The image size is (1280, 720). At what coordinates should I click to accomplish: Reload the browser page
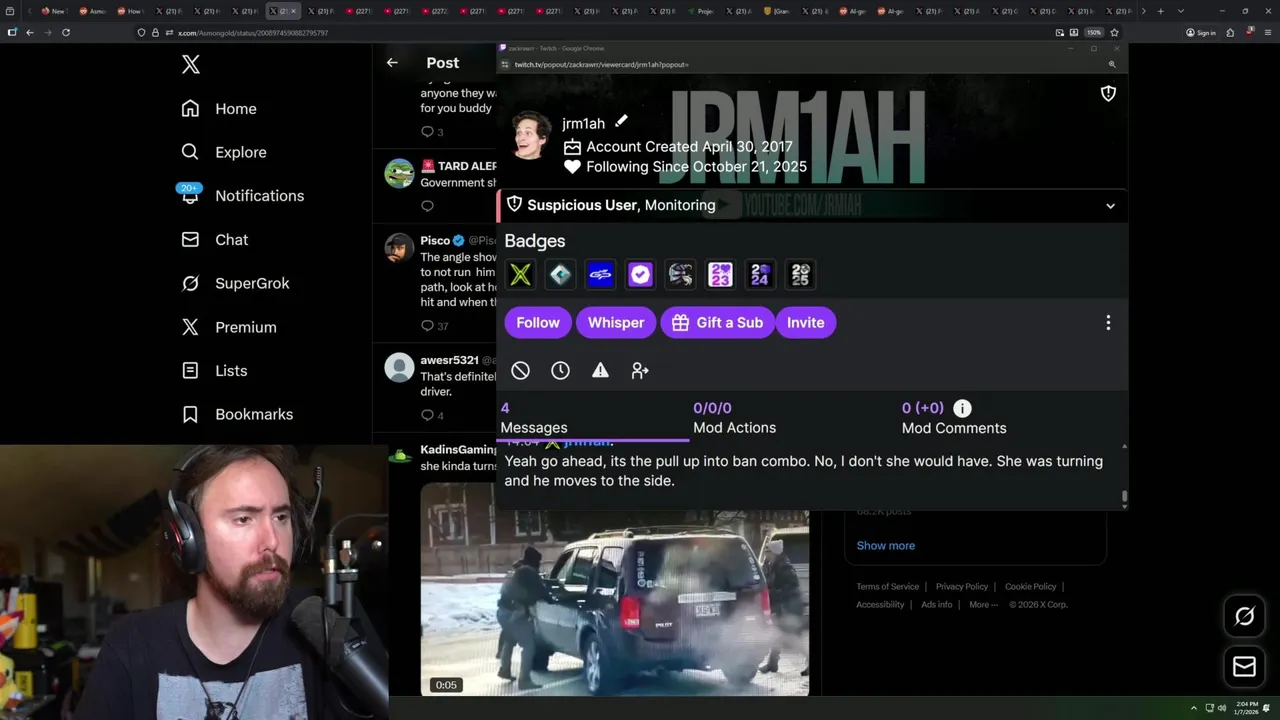pos(66,32)
